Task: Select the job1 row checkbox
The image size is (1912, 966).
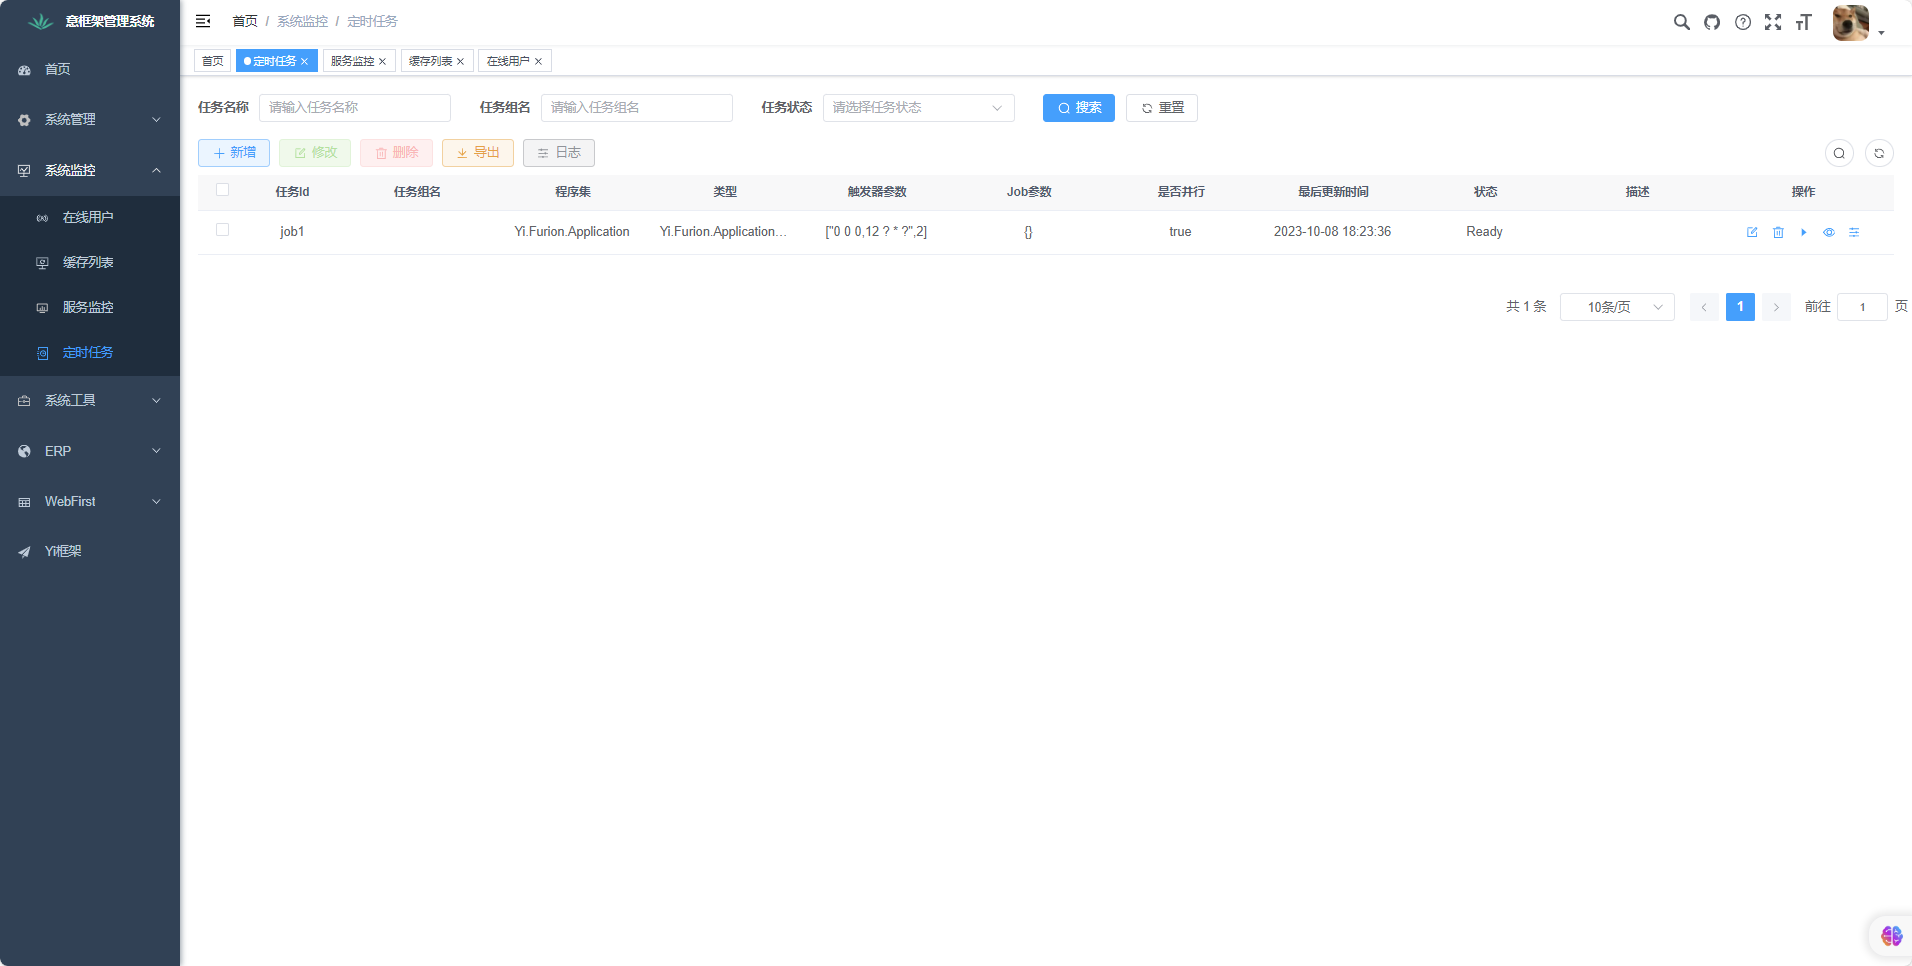Action: click(x=223, y=230)
